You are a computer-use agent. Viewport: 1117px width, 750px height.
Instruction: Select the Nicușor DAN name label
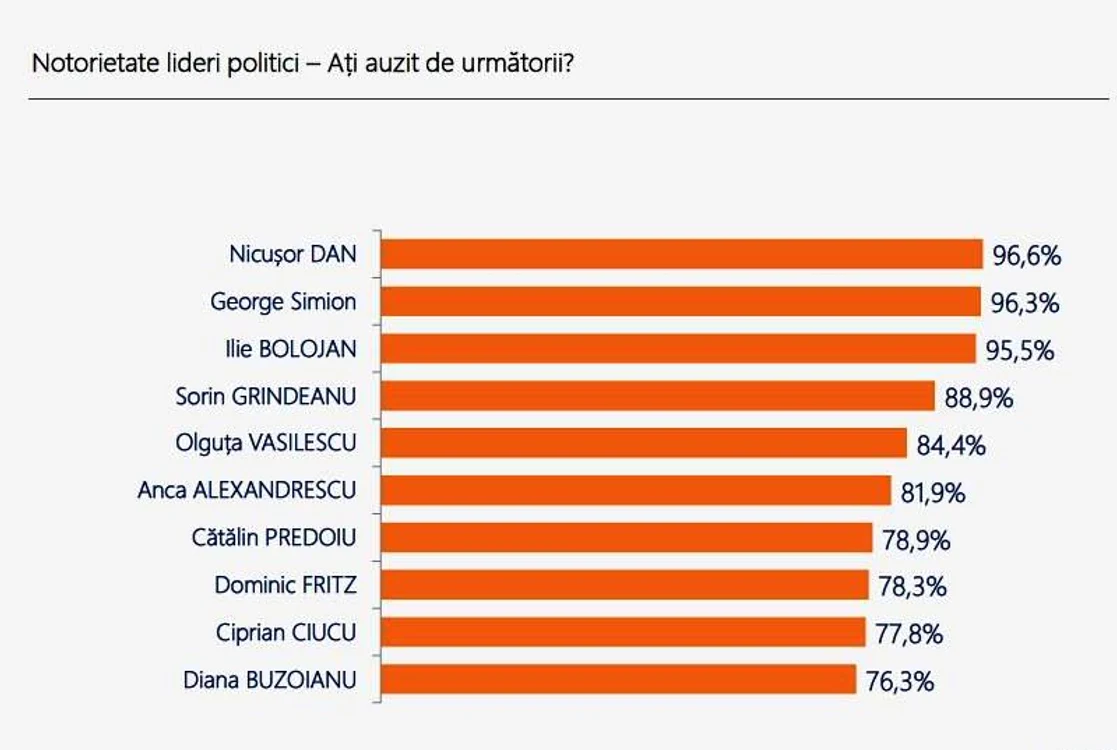[x=293, y=254]
